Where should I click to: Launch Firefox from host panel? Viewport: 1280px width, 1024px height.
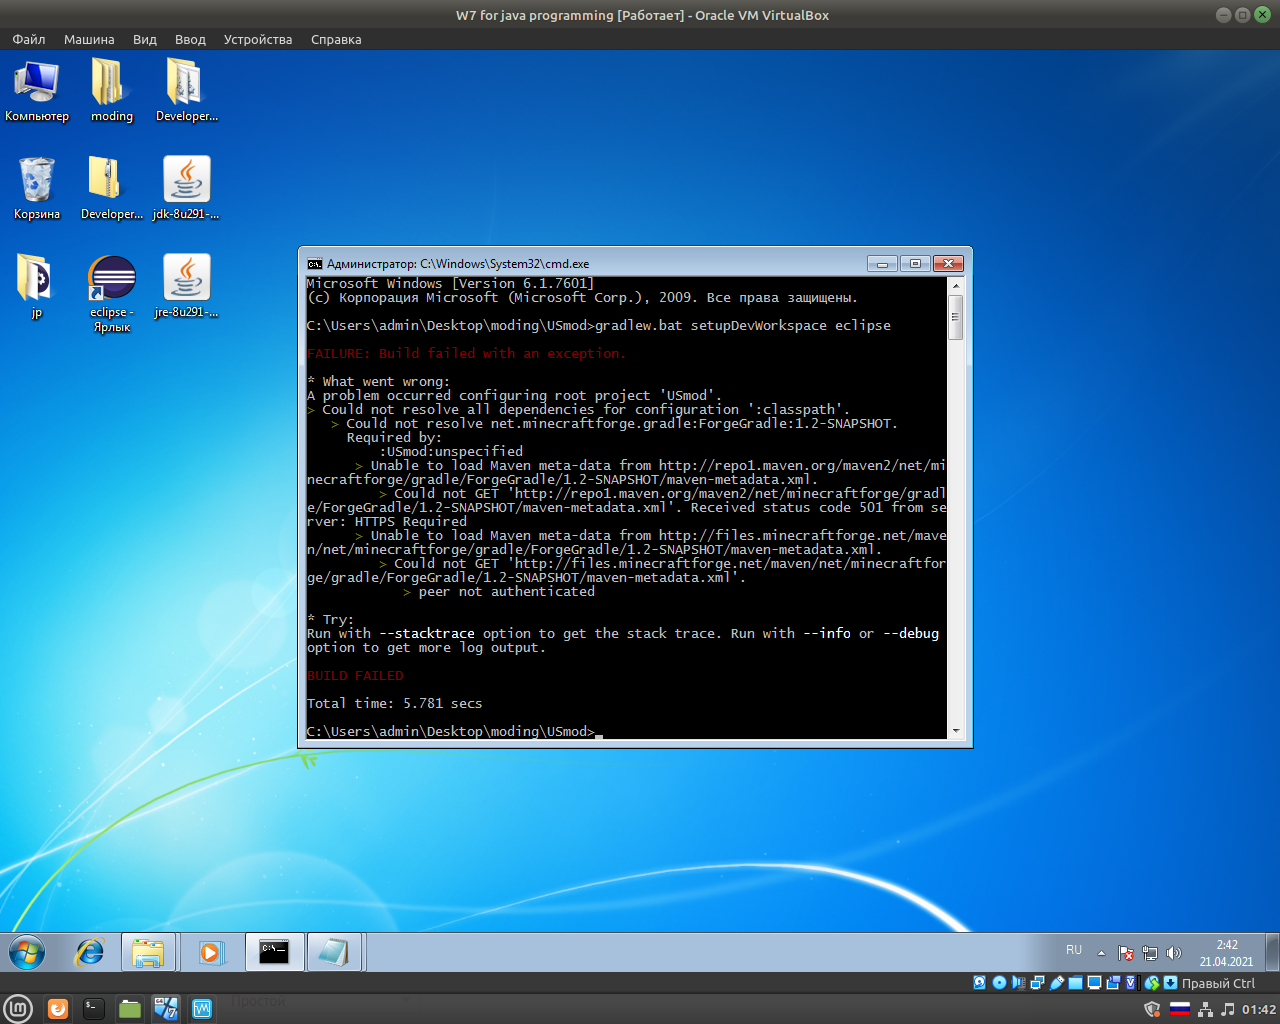click(x=58, y=1009)
